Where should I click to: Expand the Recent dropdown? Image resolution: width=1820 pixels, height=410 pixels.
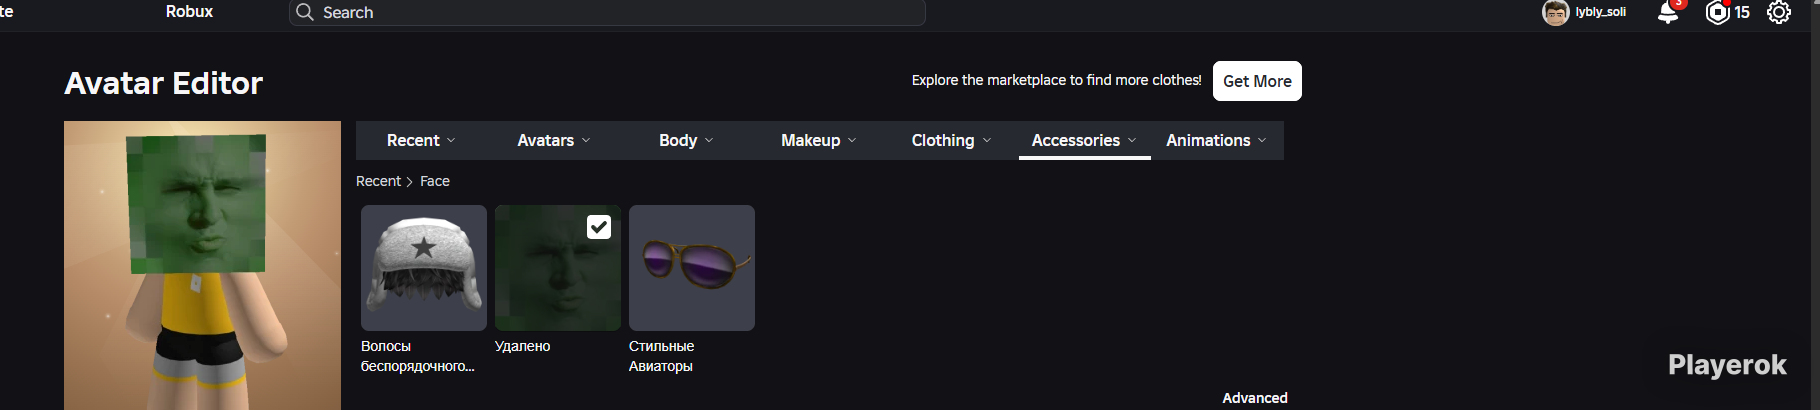(421, 140)
